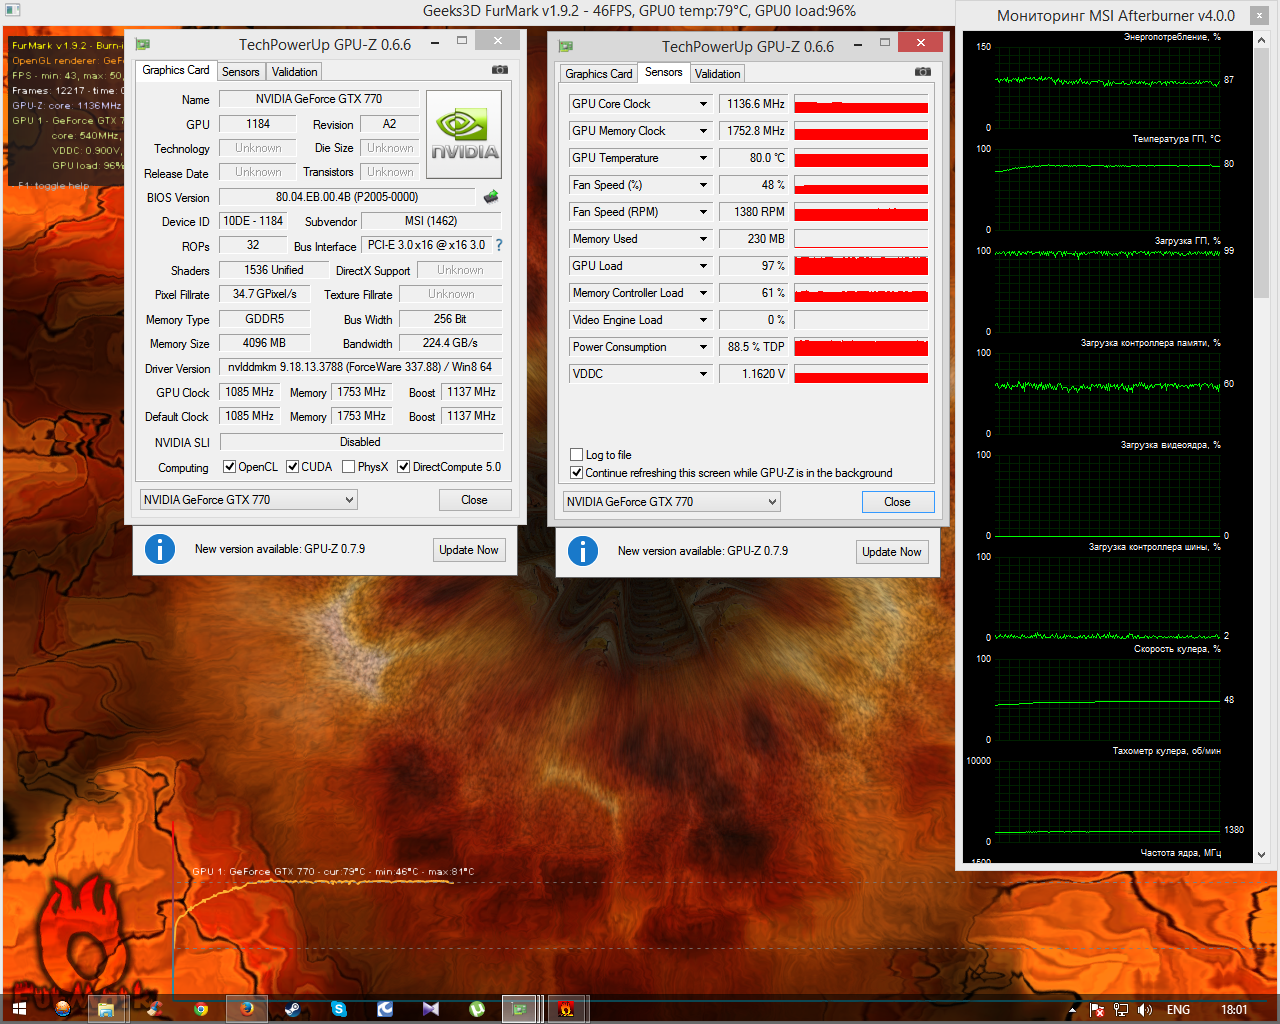Uncheck Continue refreshing in background option

(x=576, y=473)
